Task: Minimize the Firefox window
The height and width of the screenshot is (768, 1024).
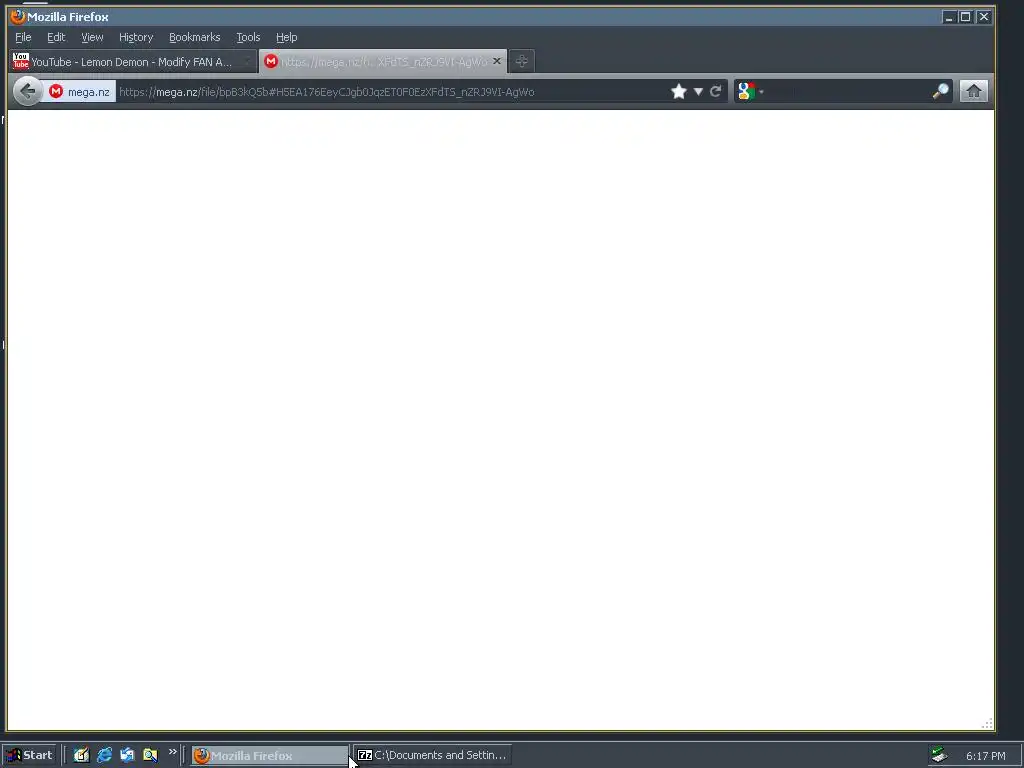Action: [949, 17]
